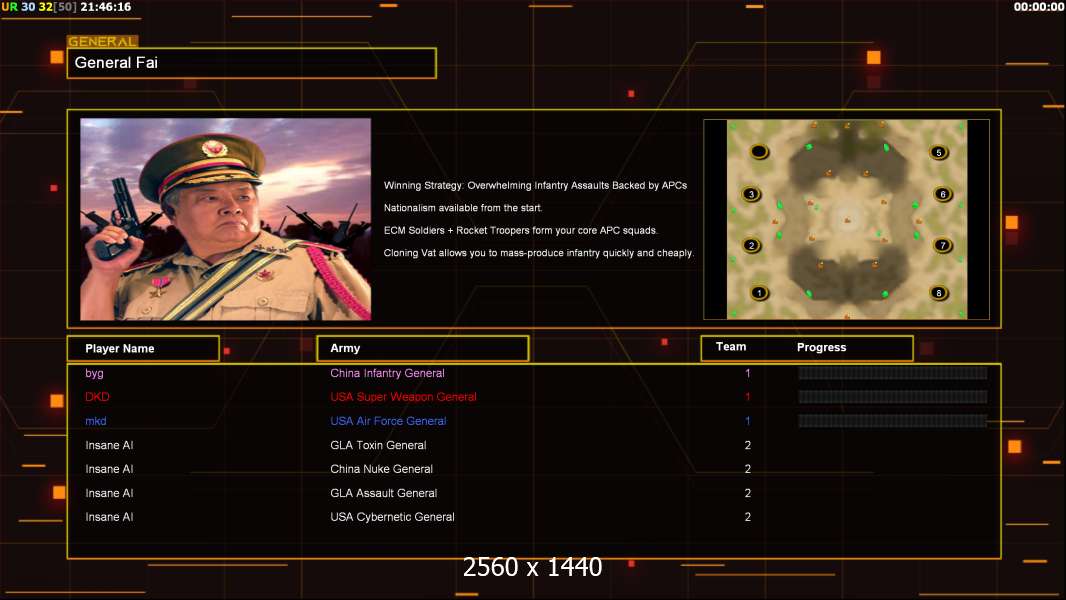Viewport: 1066px width, 600px height.
Task: Click the General Fai name field
Action: 252,63
